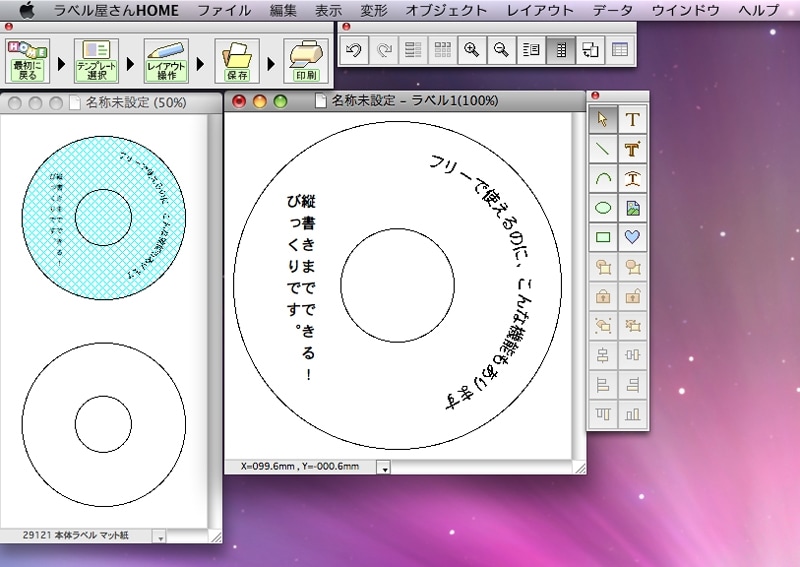This screenshot has height=567, width=800.
Task: Open the dropdown next to 29121 本体ラベル
Action: (x=159, y=537)
